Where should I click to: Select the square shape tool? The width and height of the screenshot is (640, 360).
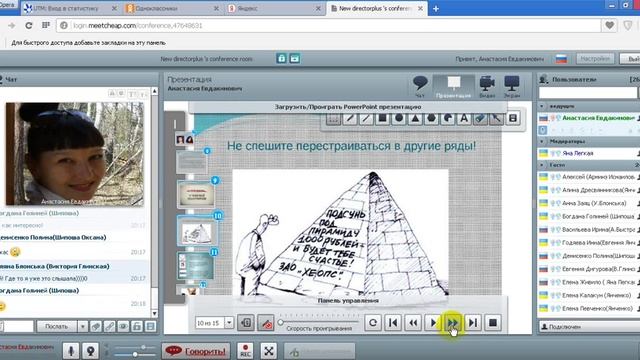click(382, 118)
